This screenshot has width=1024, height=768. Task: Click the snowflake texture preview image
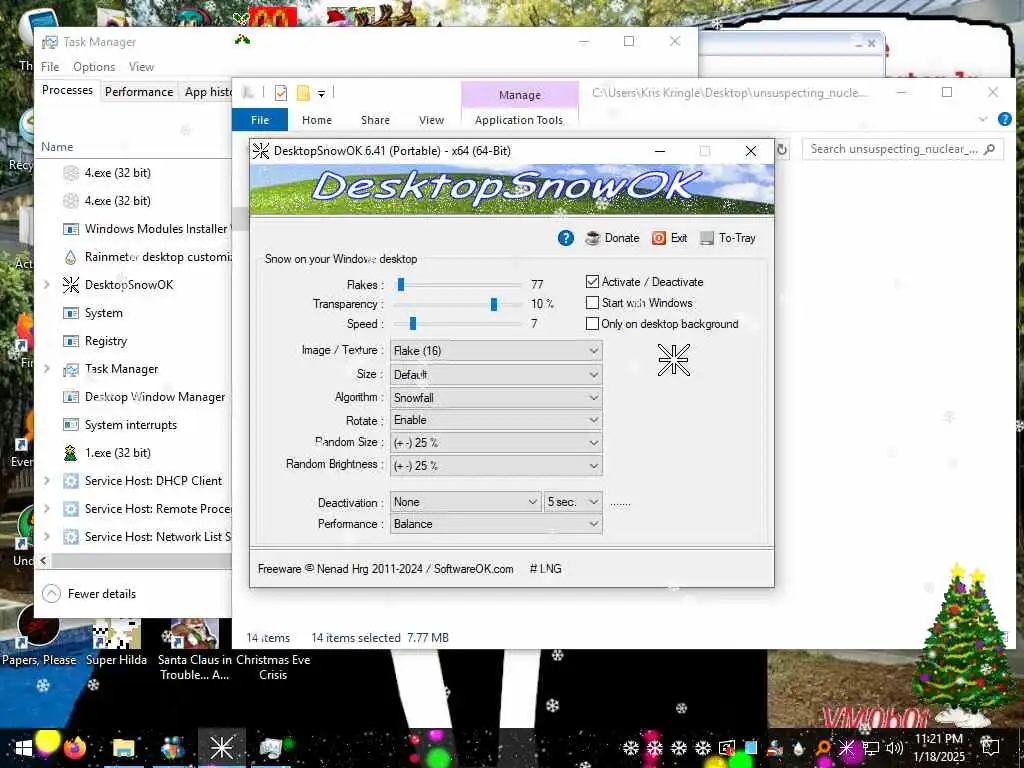click(673, 360)
